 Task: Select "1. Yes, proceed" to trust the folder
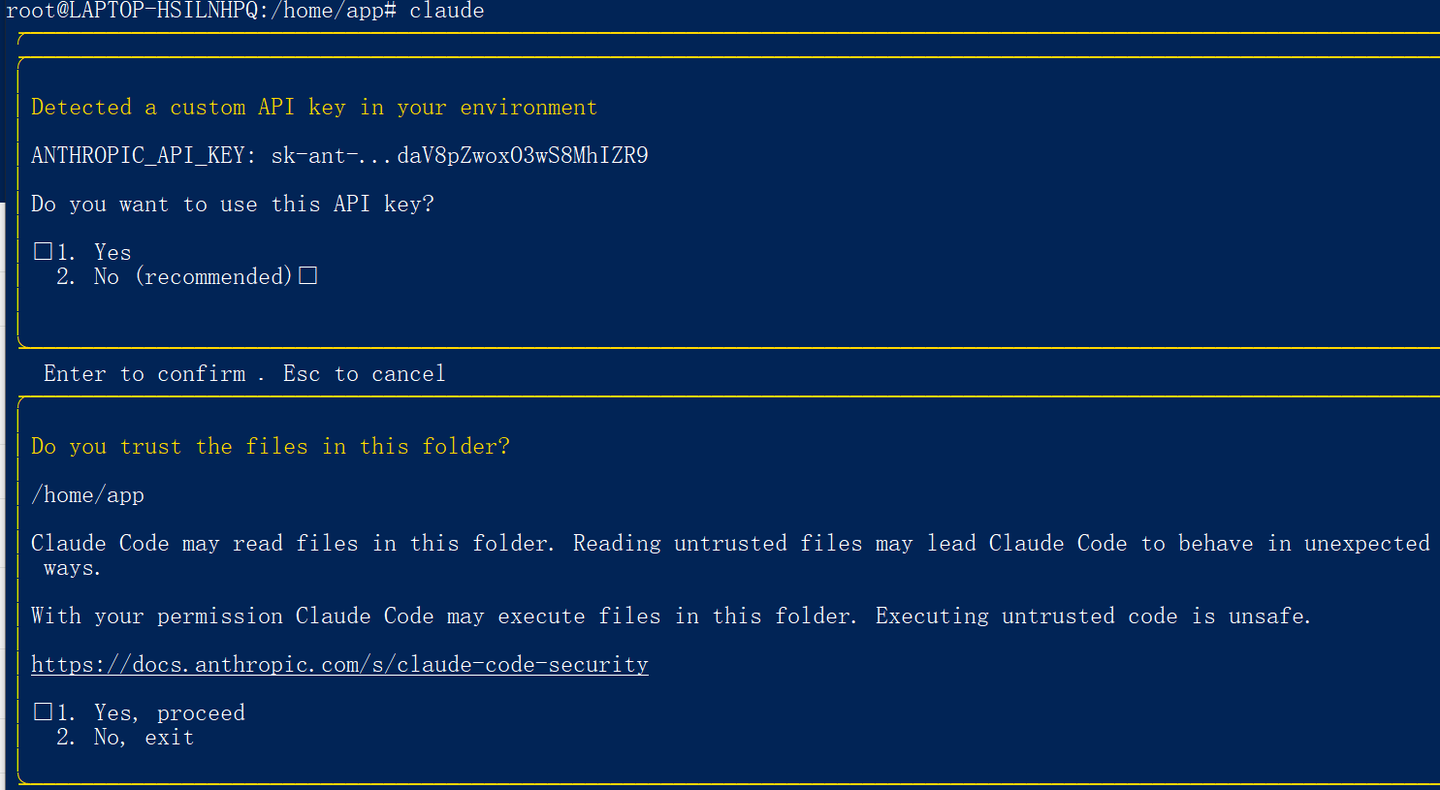tap(150, 713)
